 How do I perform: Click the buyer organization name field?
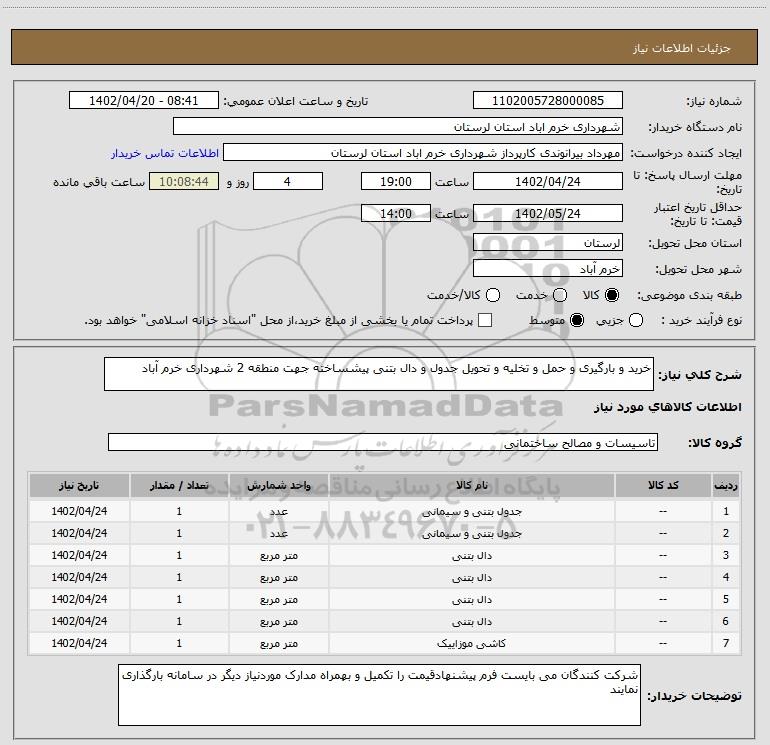tap(398, 127)
